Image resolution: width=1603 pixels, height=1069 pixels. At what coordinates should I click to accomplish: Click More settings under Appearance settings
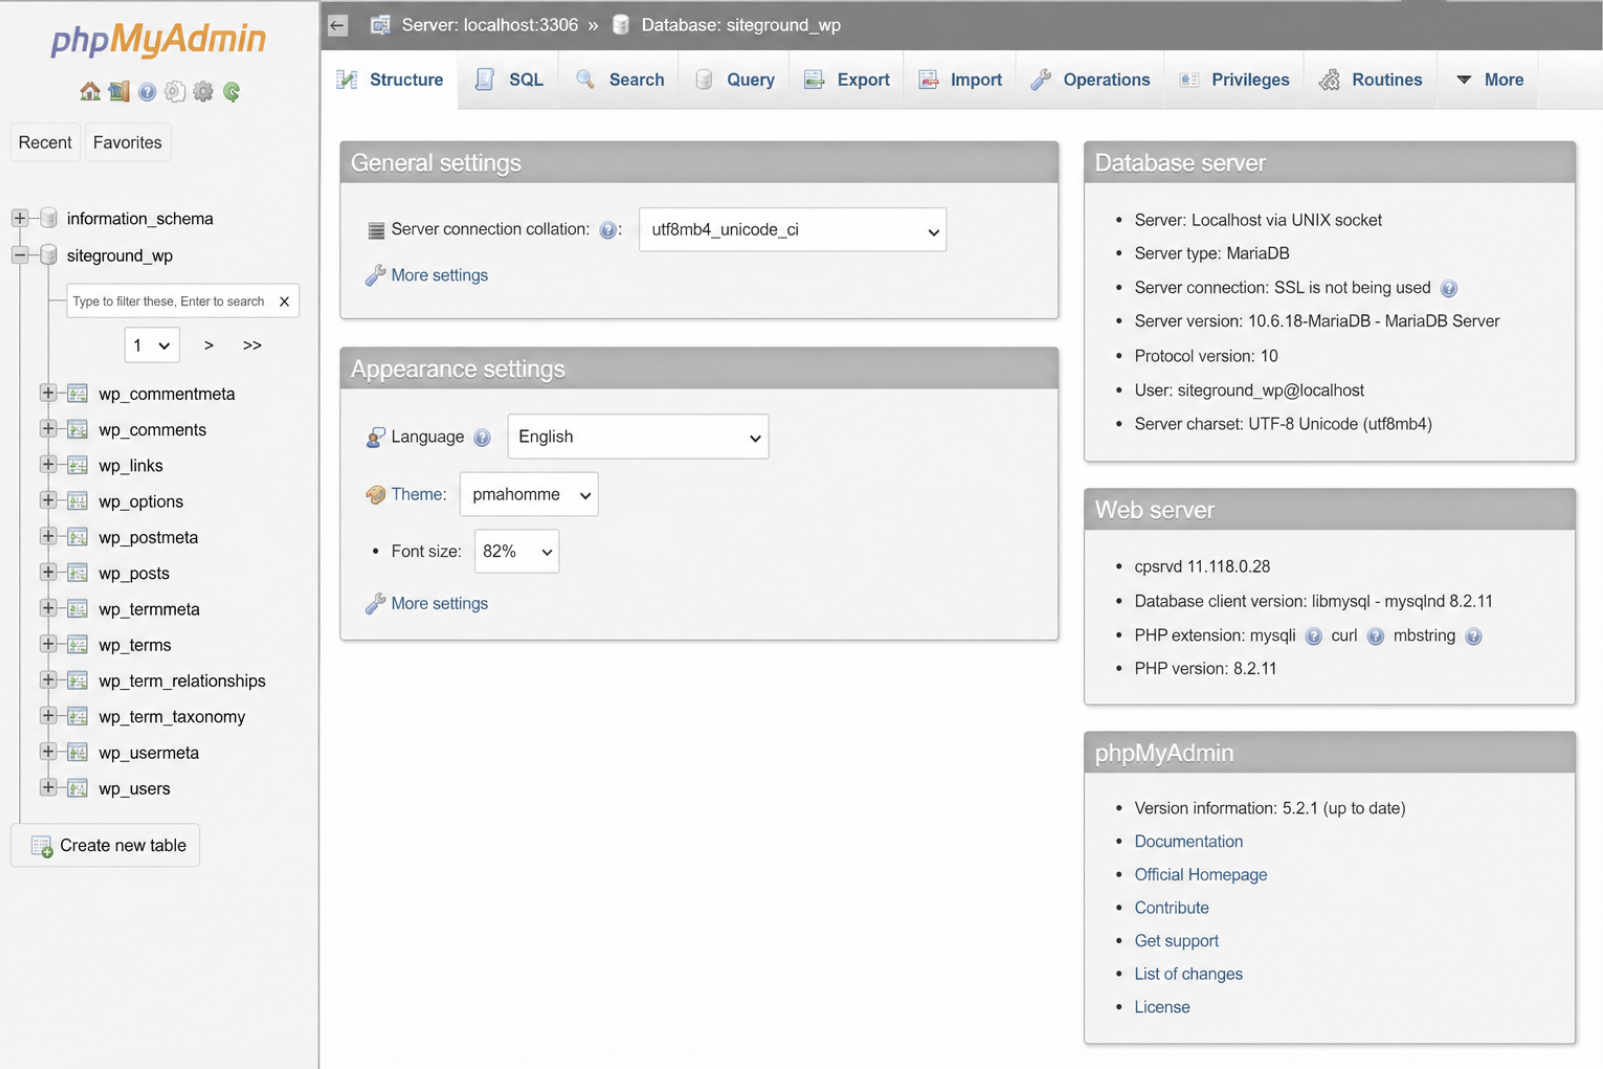point(439,603)
